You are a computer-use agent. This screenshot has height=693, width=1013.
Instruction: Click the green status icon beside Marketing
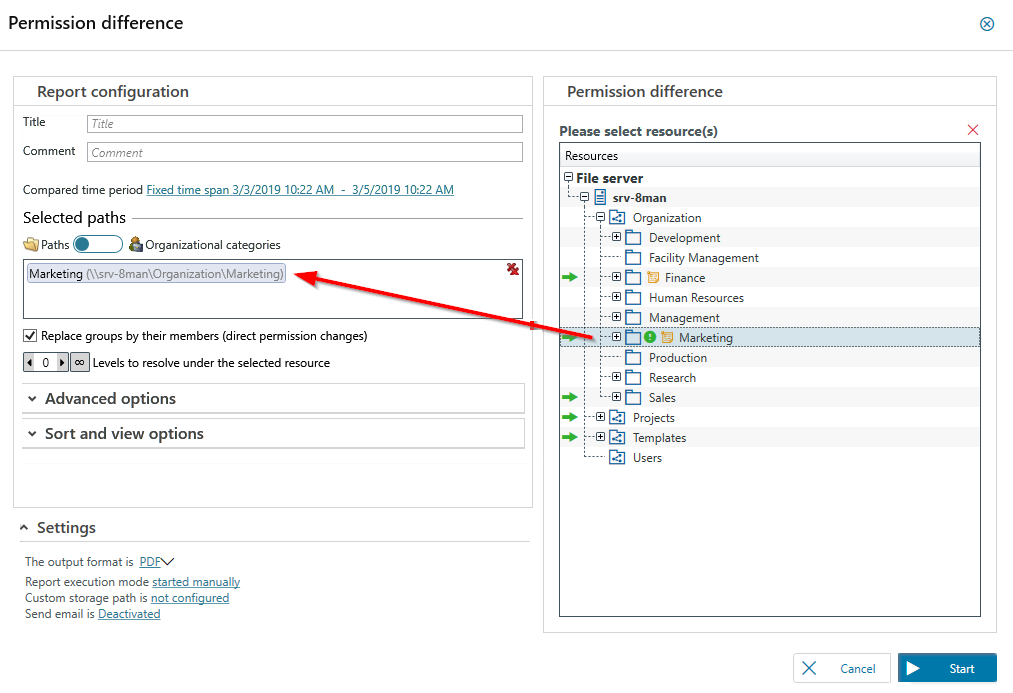click(x=650, y=338)
